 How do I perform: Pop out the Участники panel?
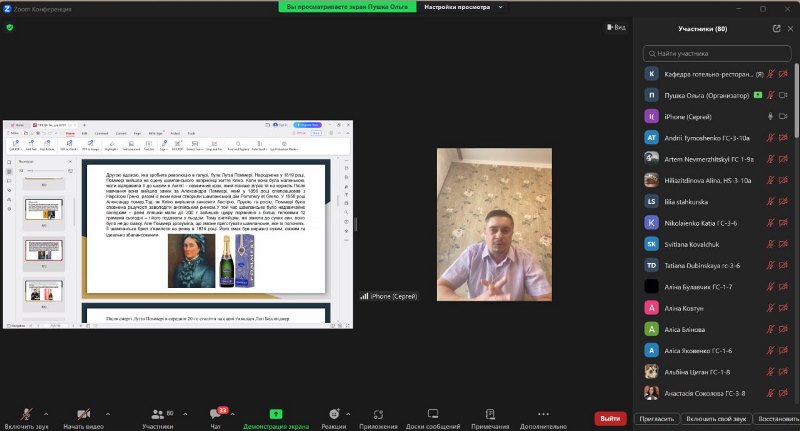pyautogui.click(x=777, y=29)
